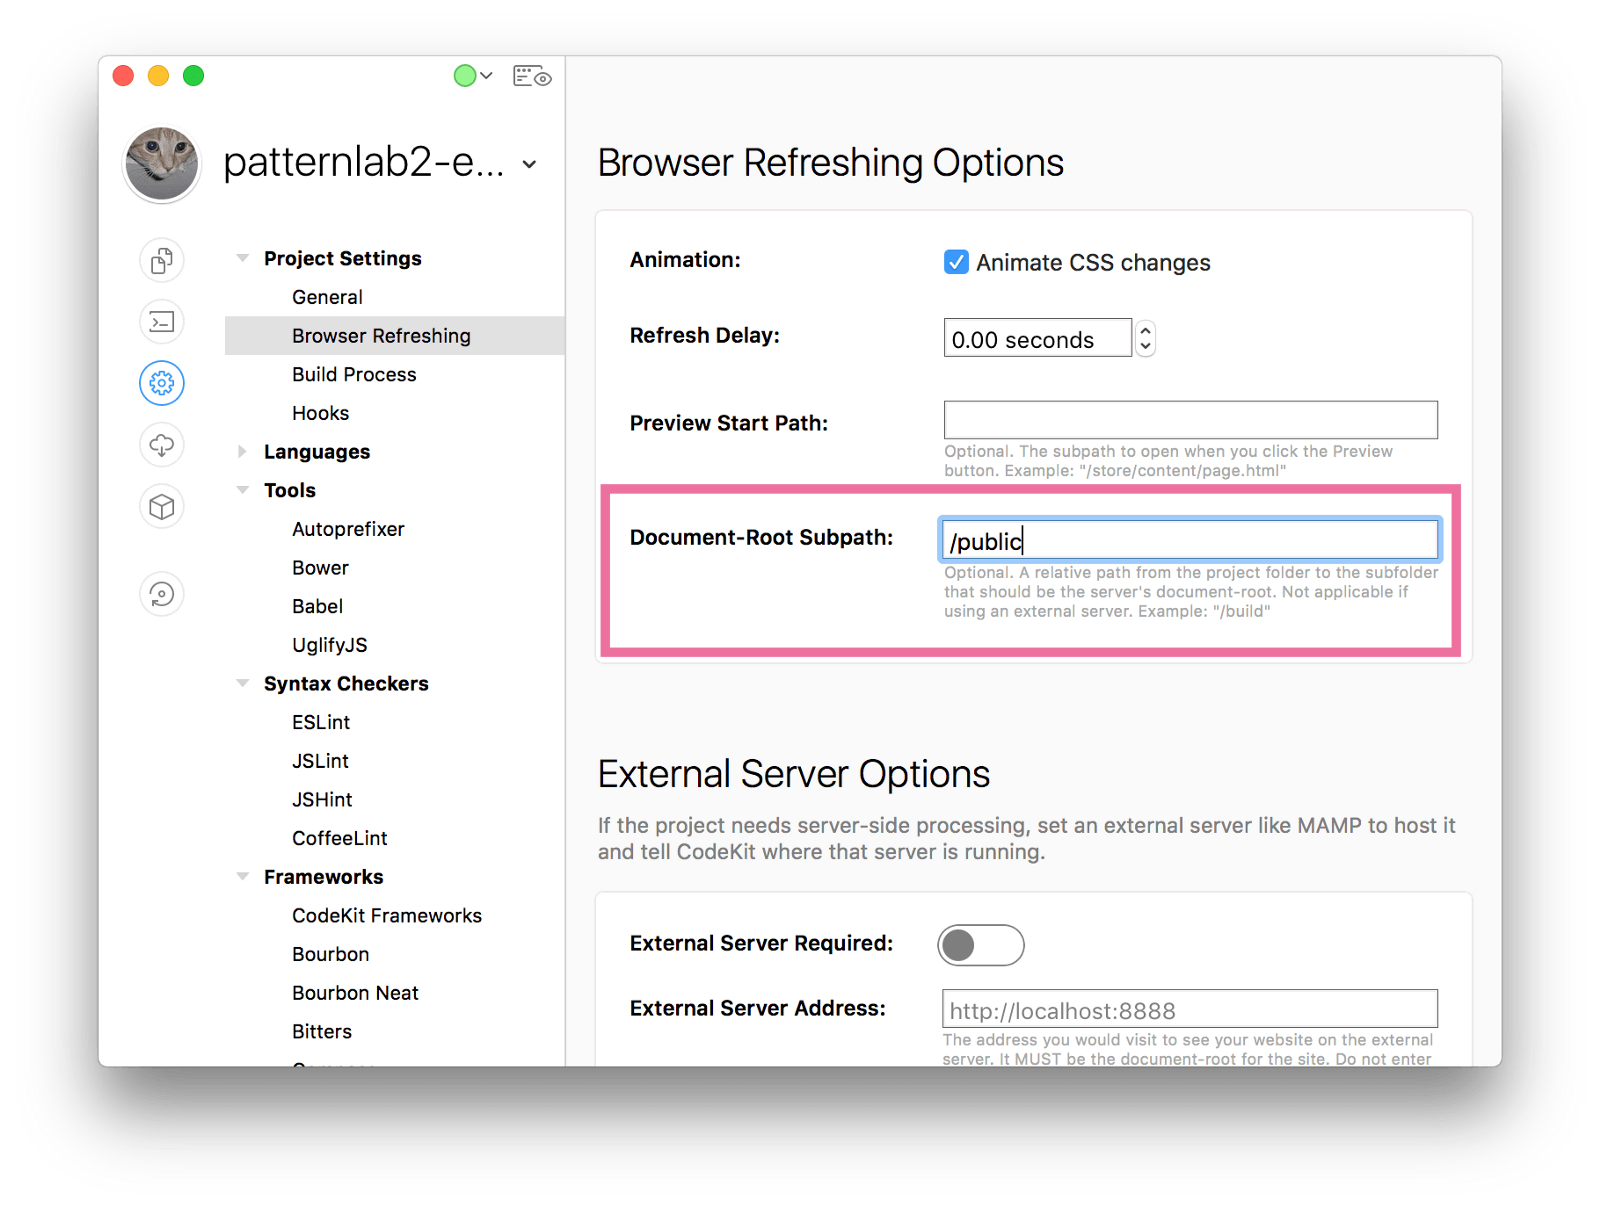
Task: Increase Refresh Delay using the stepper
Action: 1144,331
